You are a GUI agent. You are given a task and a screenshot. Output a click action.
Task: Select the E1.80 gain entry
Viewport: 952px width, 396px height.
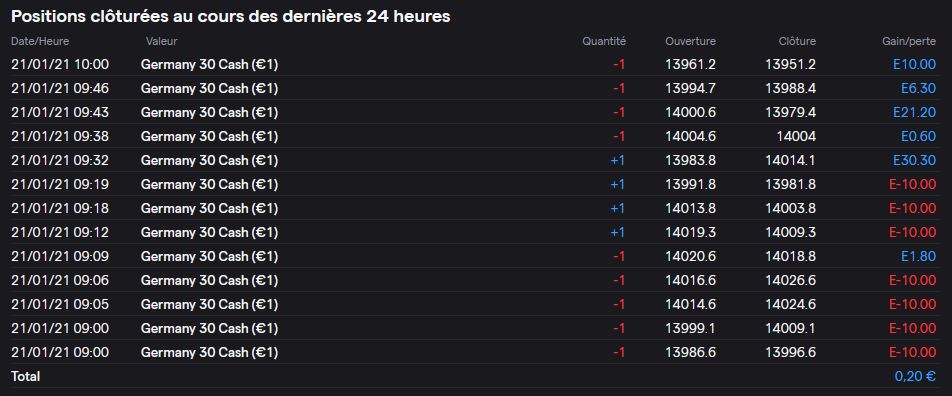[919, 256]
